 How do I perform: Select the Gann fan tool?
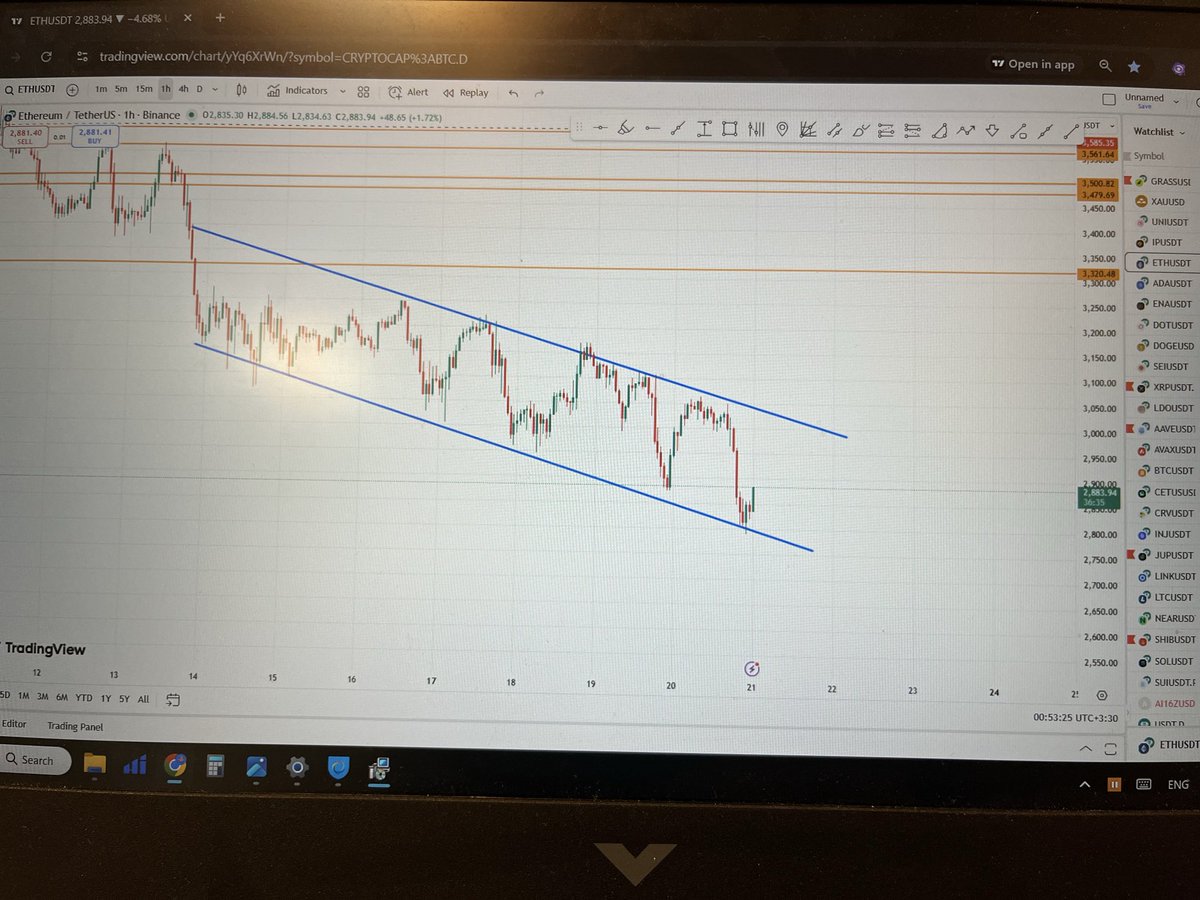pyautogui.click(x=808, y=129)
